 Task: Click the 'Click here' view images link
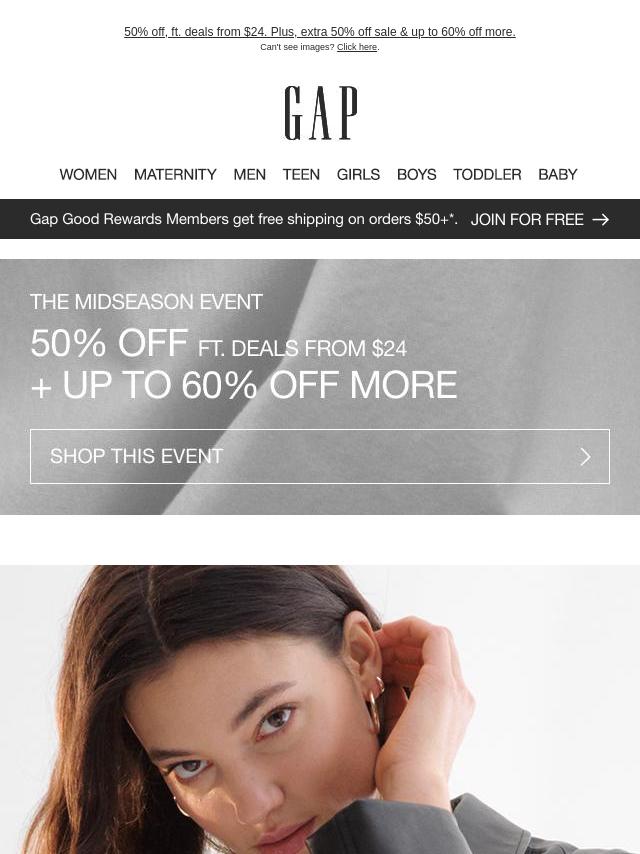[357, 47]
